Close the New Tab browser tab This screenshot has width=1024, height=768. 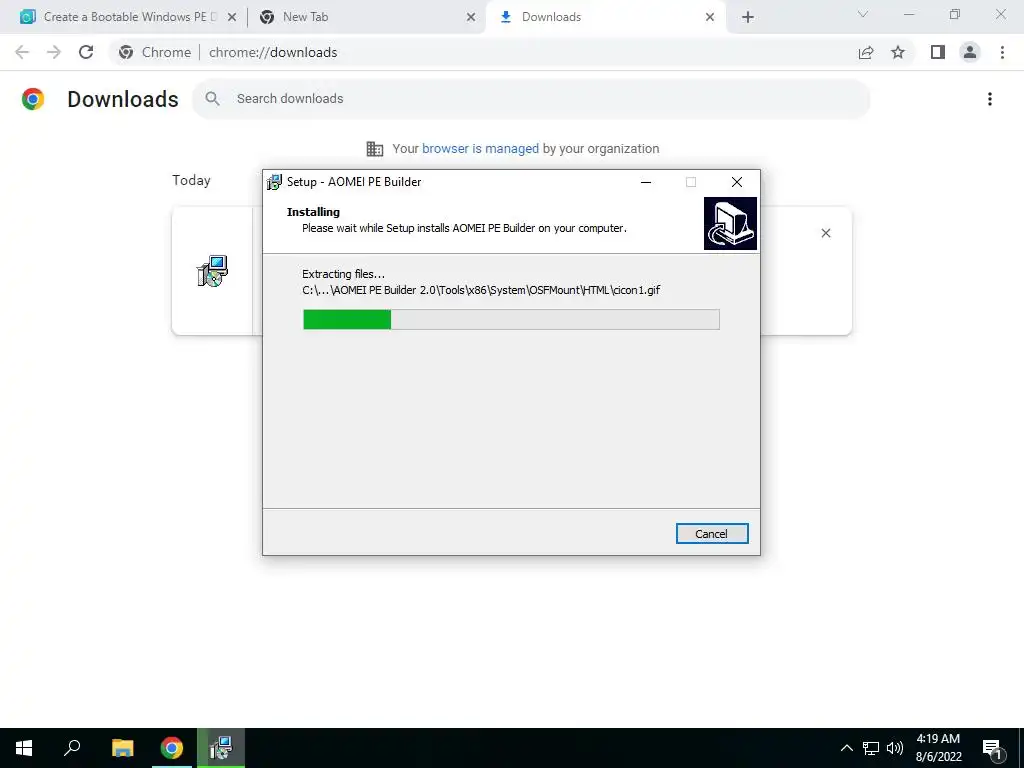pos(471,18)
